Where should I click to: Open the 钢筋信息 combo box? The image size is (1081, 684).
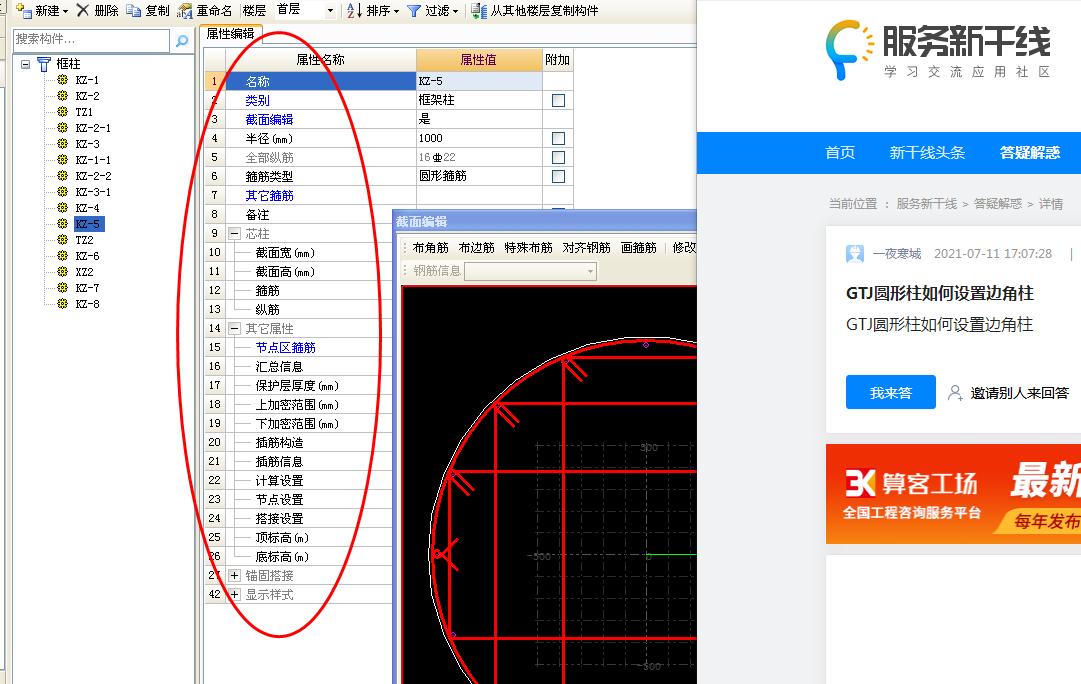click(x=530, y=271)
